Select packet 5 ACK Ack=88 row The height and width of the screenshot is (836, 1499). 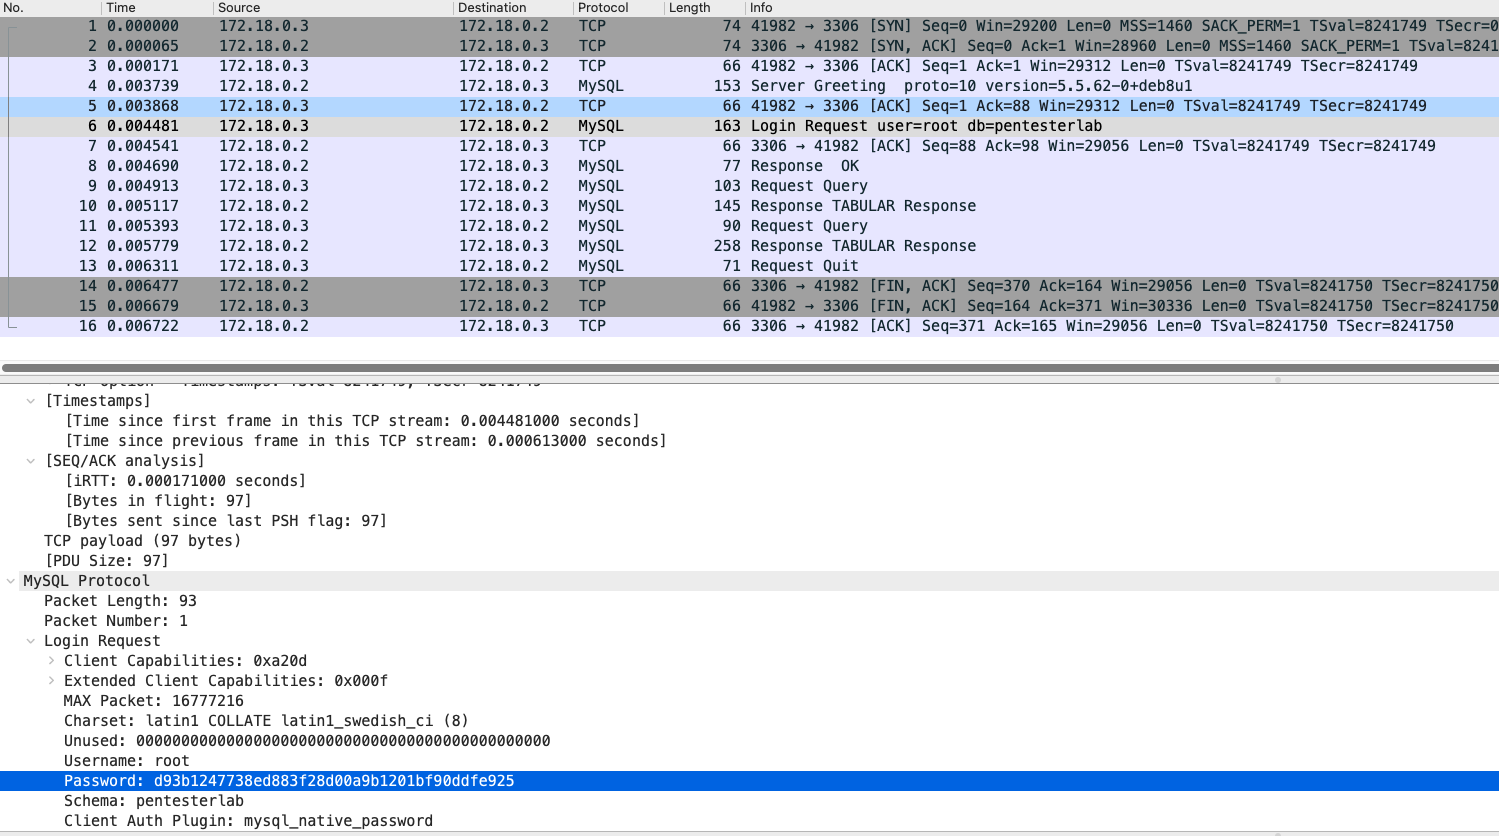pyautogui.click(x=749, y=106)
